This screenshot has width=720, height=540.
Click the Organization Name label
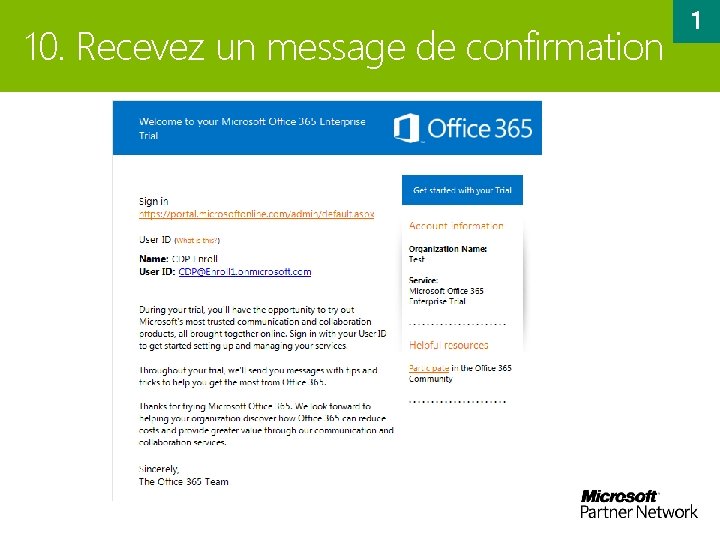click(x=448, y=248)
